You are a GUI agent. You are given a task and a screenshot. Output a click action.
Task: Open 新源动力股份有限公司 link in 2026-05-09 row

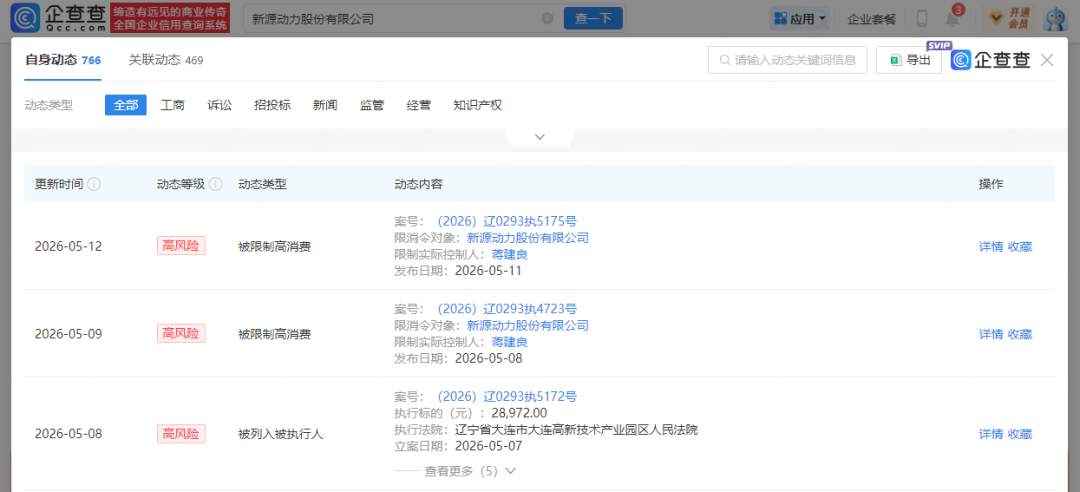528,325
